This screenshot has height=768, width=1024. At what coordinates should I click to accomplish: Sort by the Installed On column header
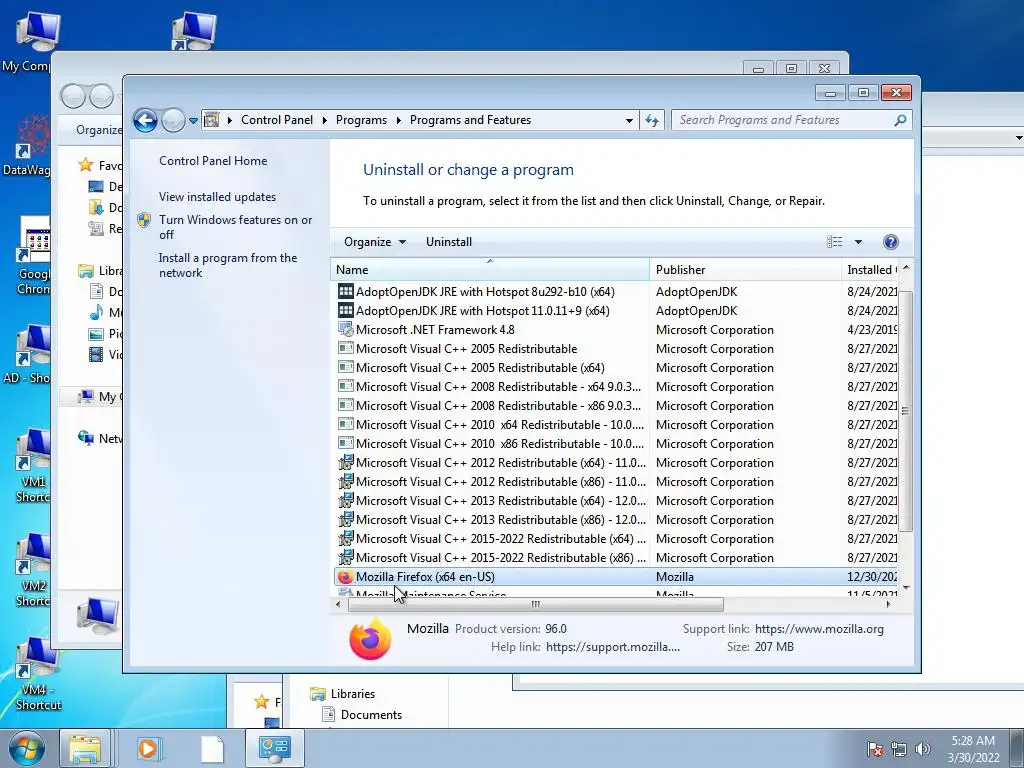tap(871, 270)
